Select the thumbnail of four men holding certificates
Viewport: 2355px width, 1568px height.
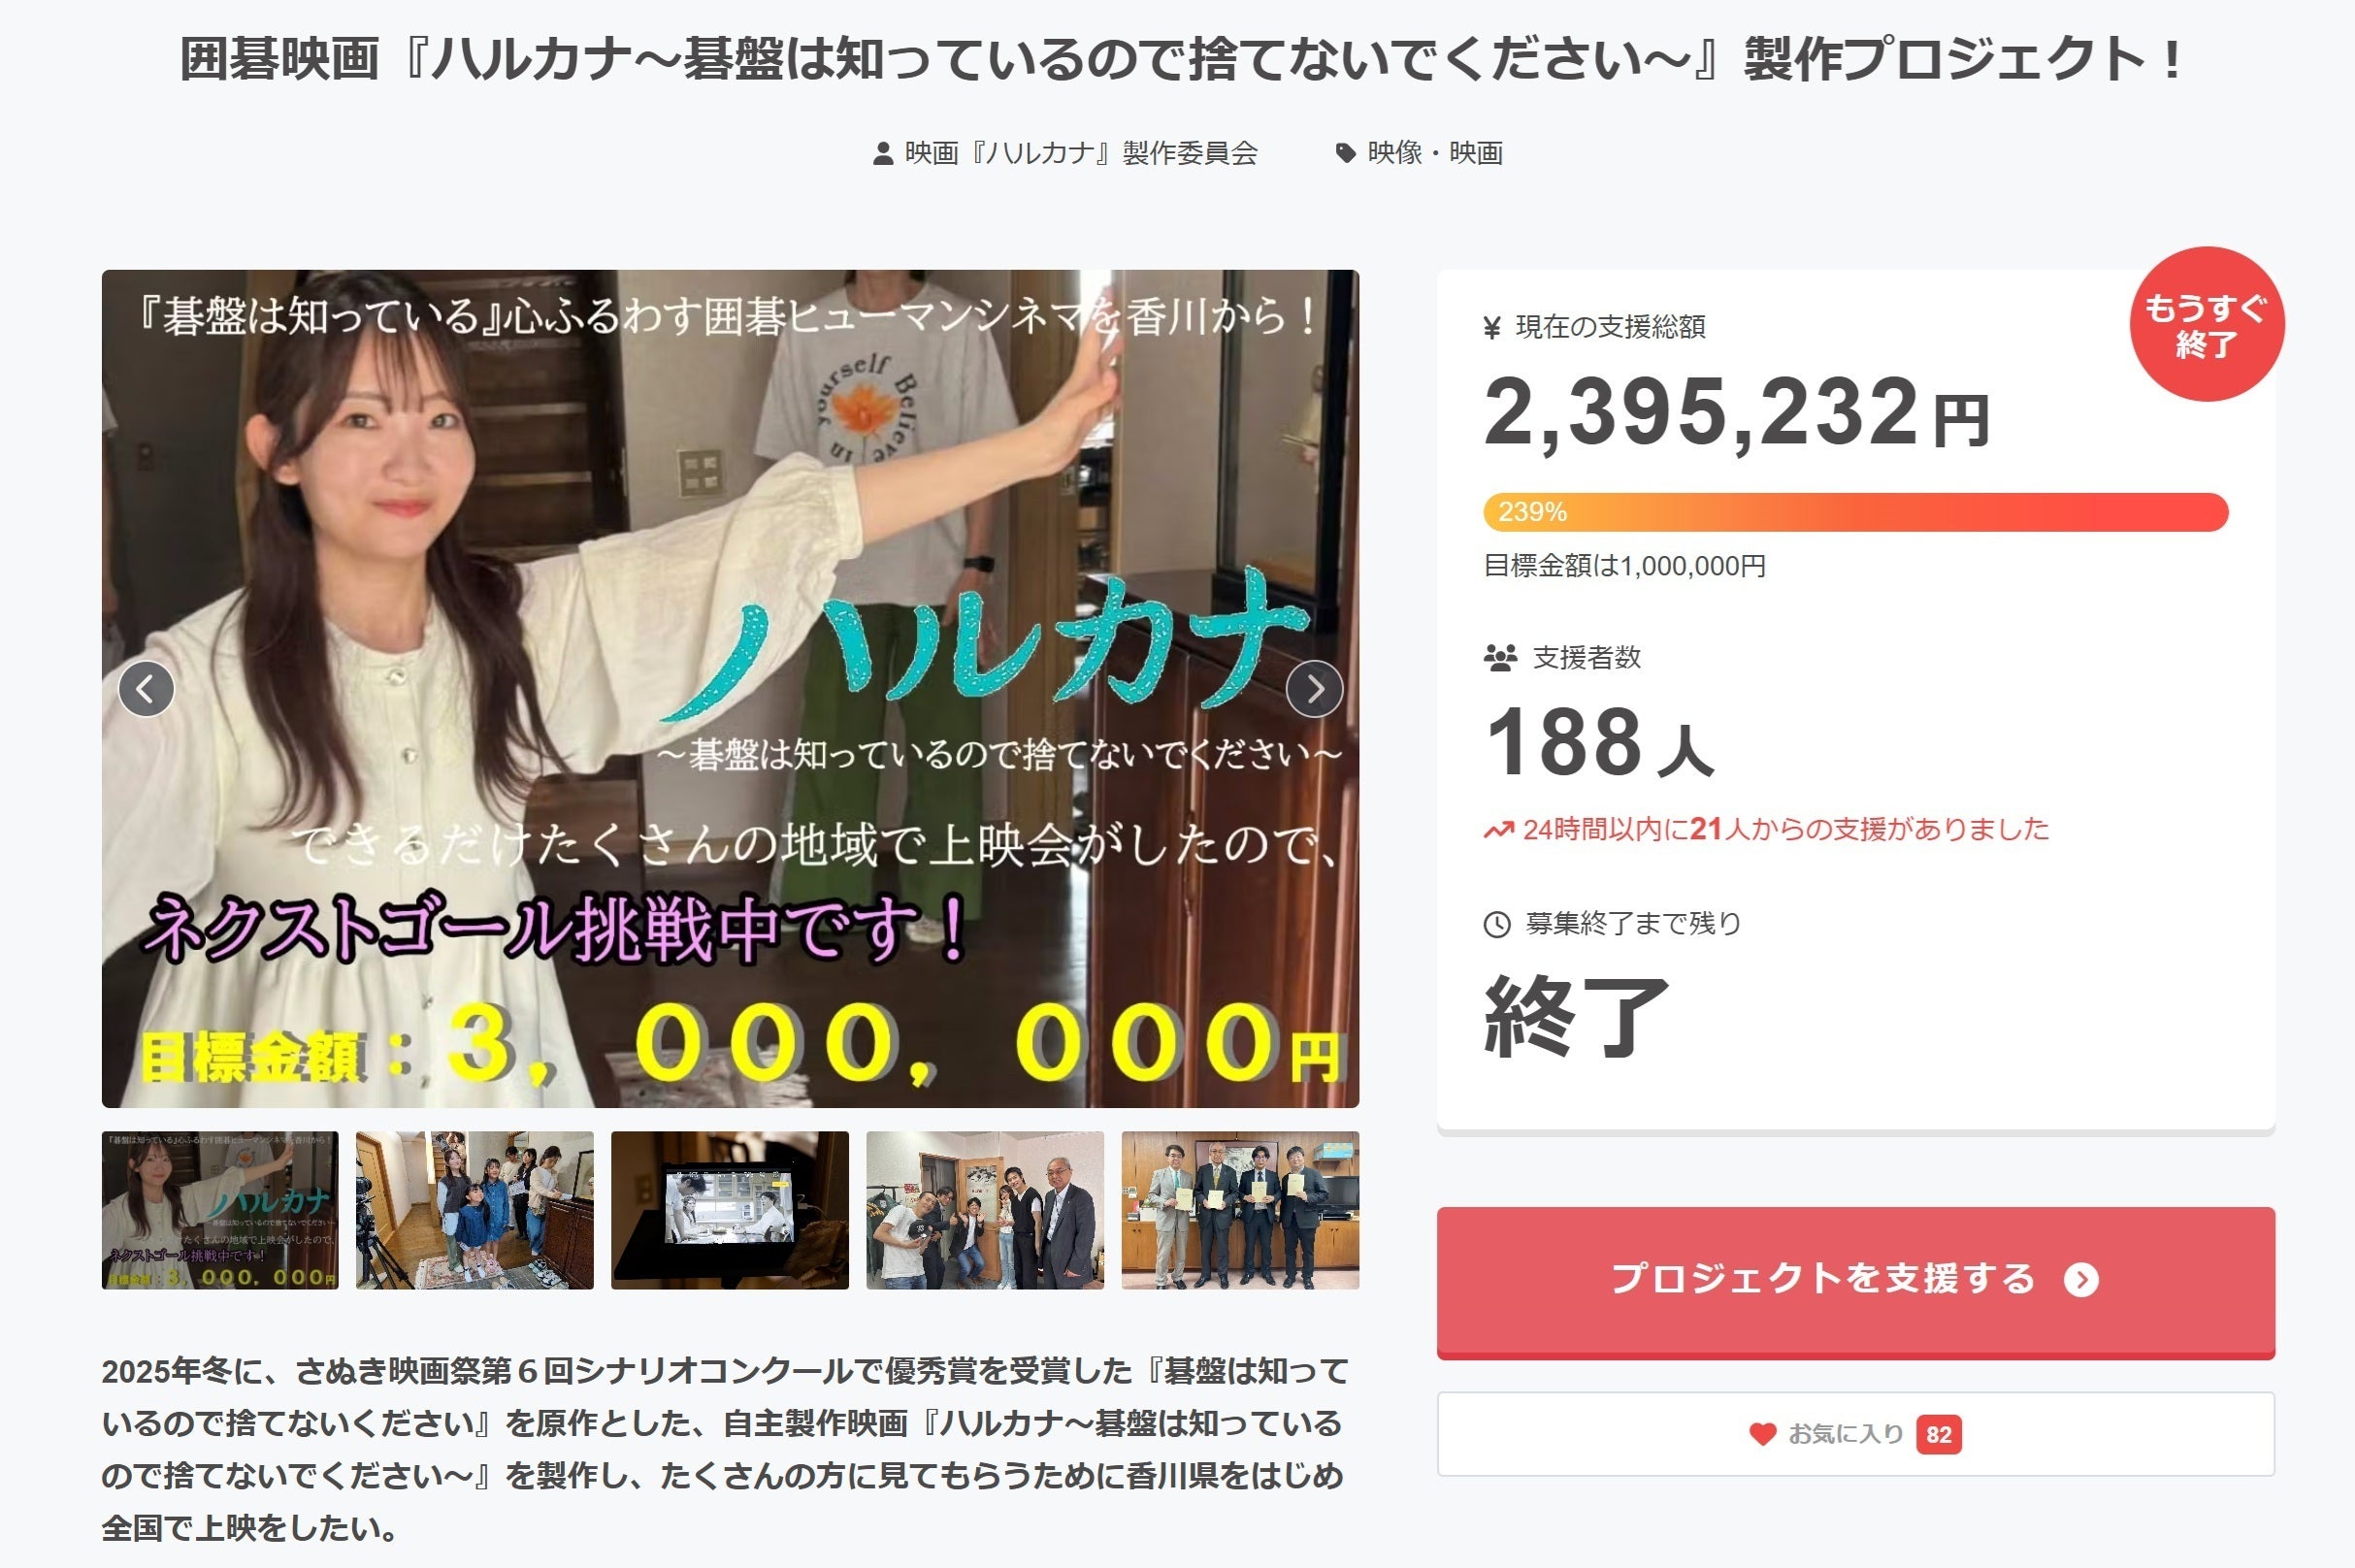tap(1240, 1210)
